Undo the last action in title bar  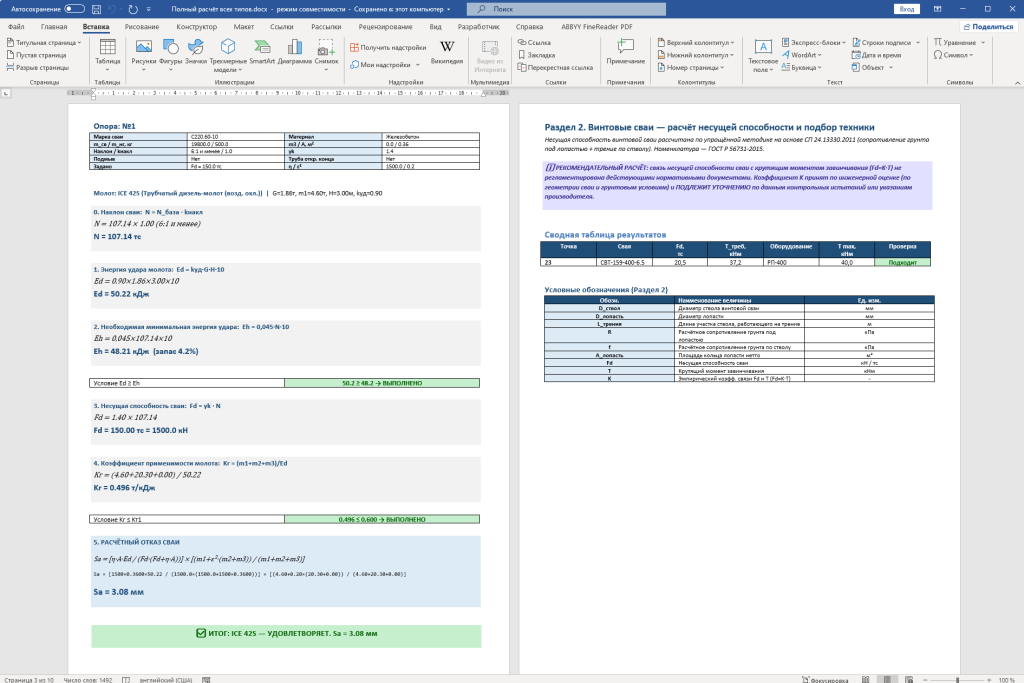[112, 9]
